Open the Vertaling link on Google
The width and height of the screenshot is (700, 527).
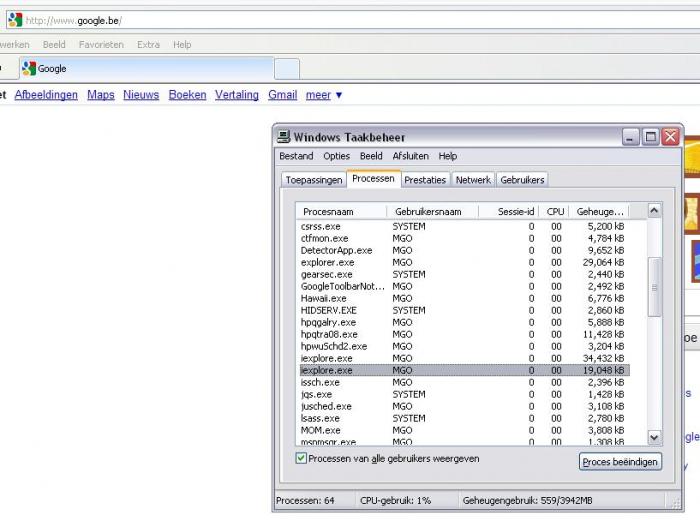[x=237, y=95]
